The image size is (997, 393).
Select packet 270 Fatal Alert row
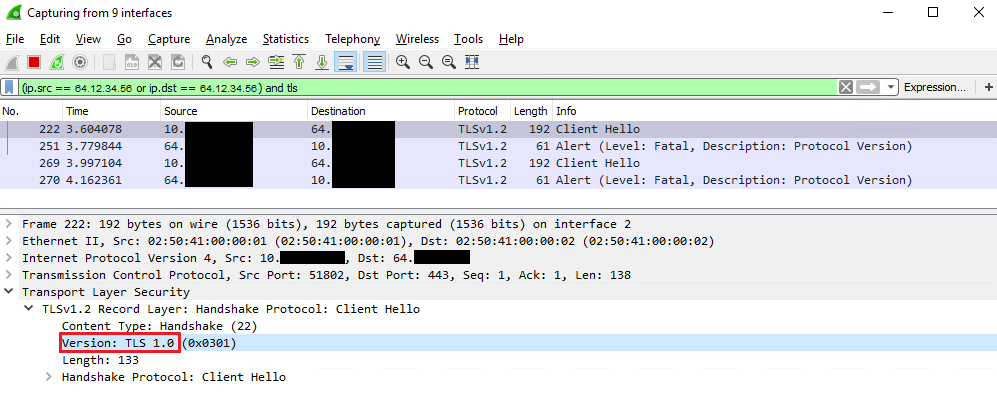click(498, 181)
